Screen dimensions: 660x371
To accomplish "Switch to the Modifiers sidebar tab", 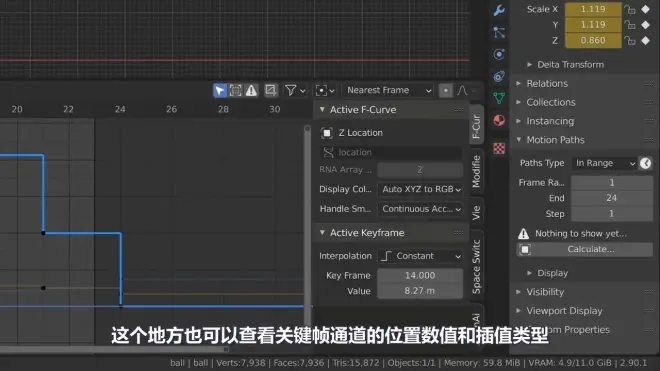I will (476, 171).
